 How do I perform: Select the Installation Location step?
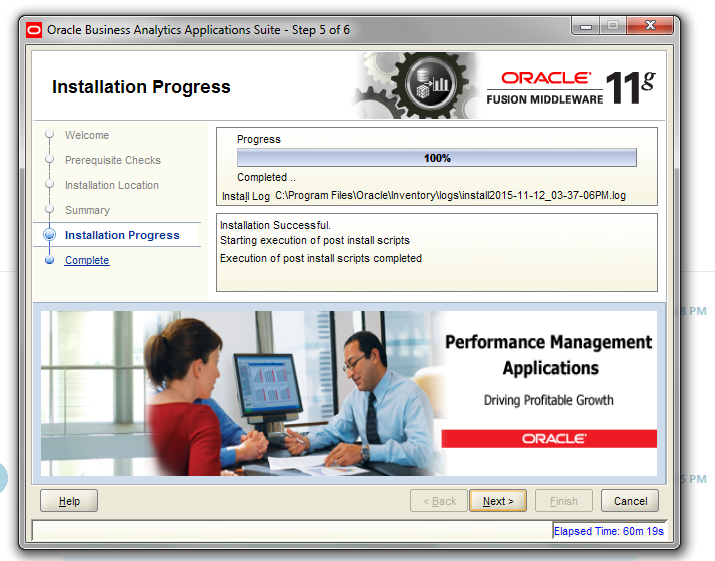112,185
